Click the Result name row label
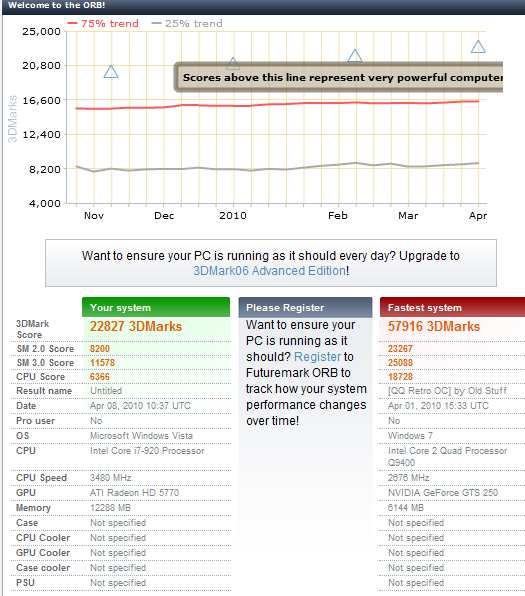This screenshot has width=525, height=596. tap(44, 391)
